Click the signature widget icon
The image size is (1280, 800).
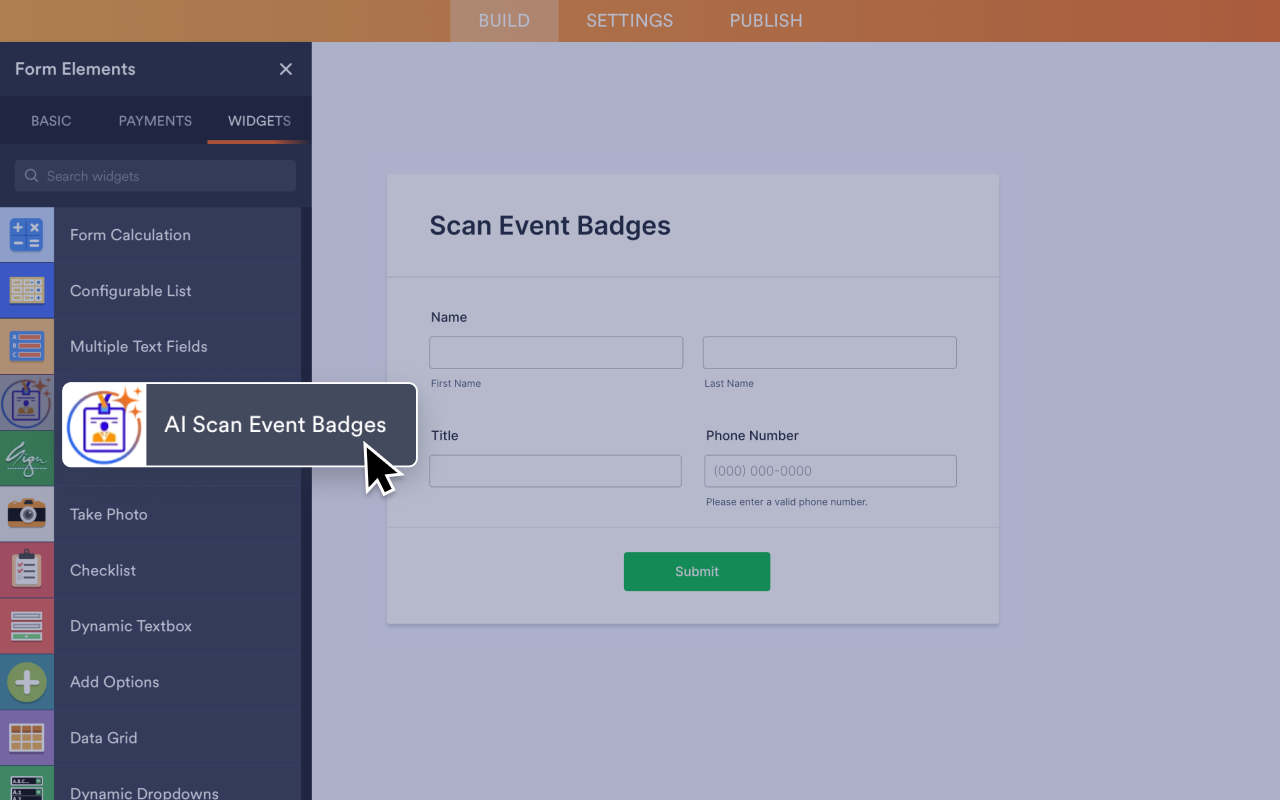(27, 460)
